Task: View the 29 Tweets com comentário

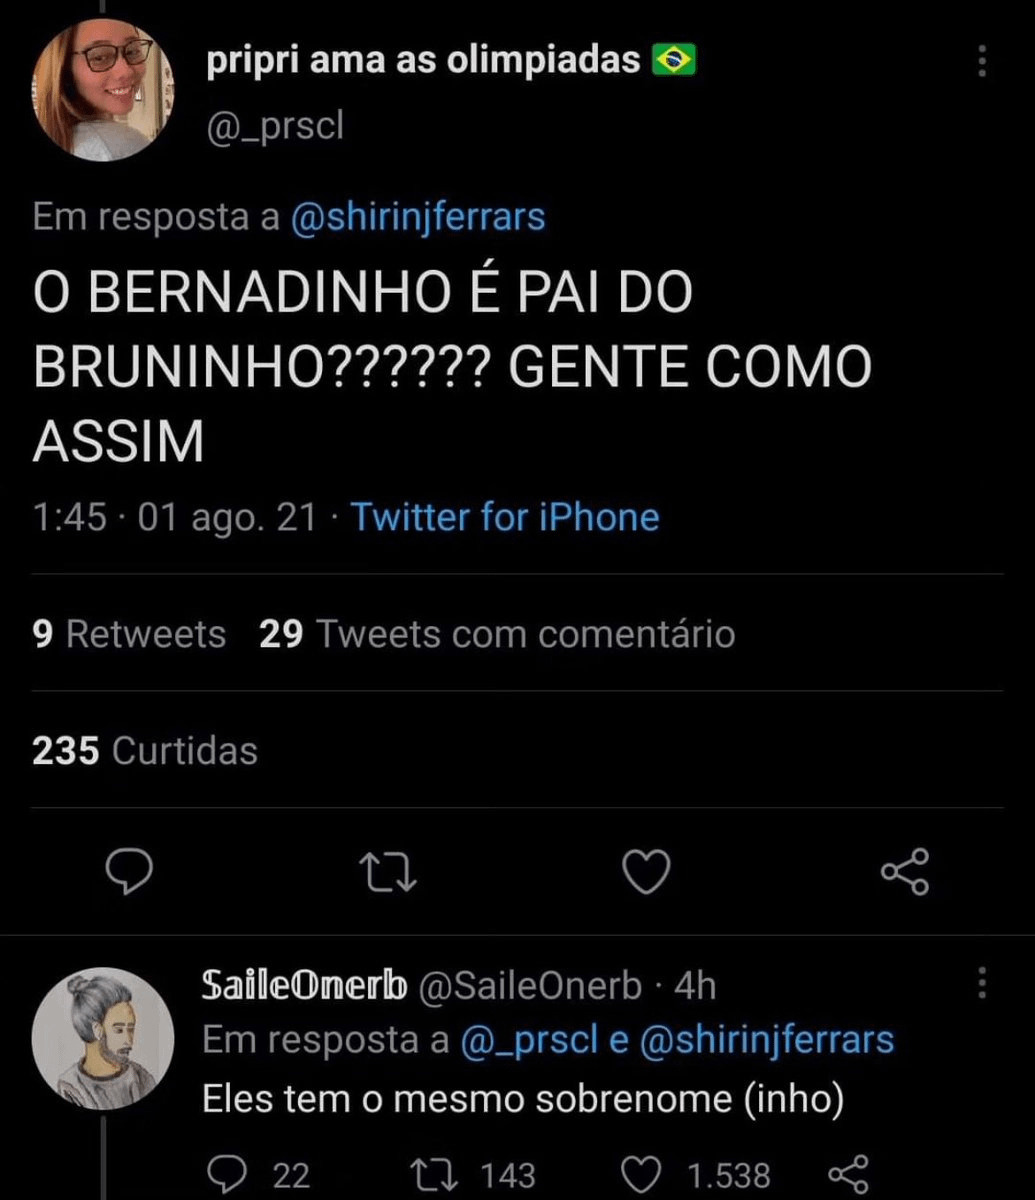Action: (497, 634)
